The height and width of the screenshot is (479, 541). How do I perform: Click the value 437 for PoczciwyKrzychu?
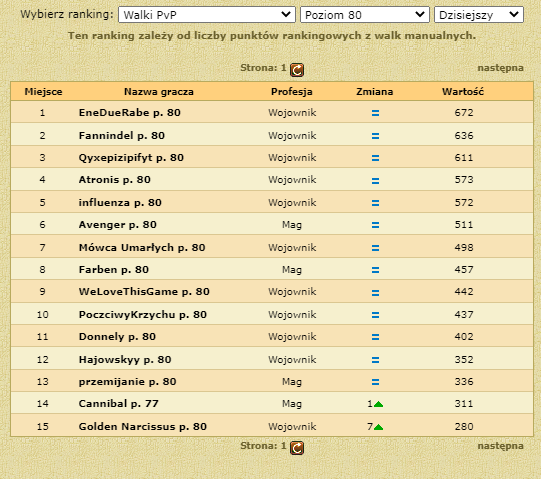(x=464, y=315)
